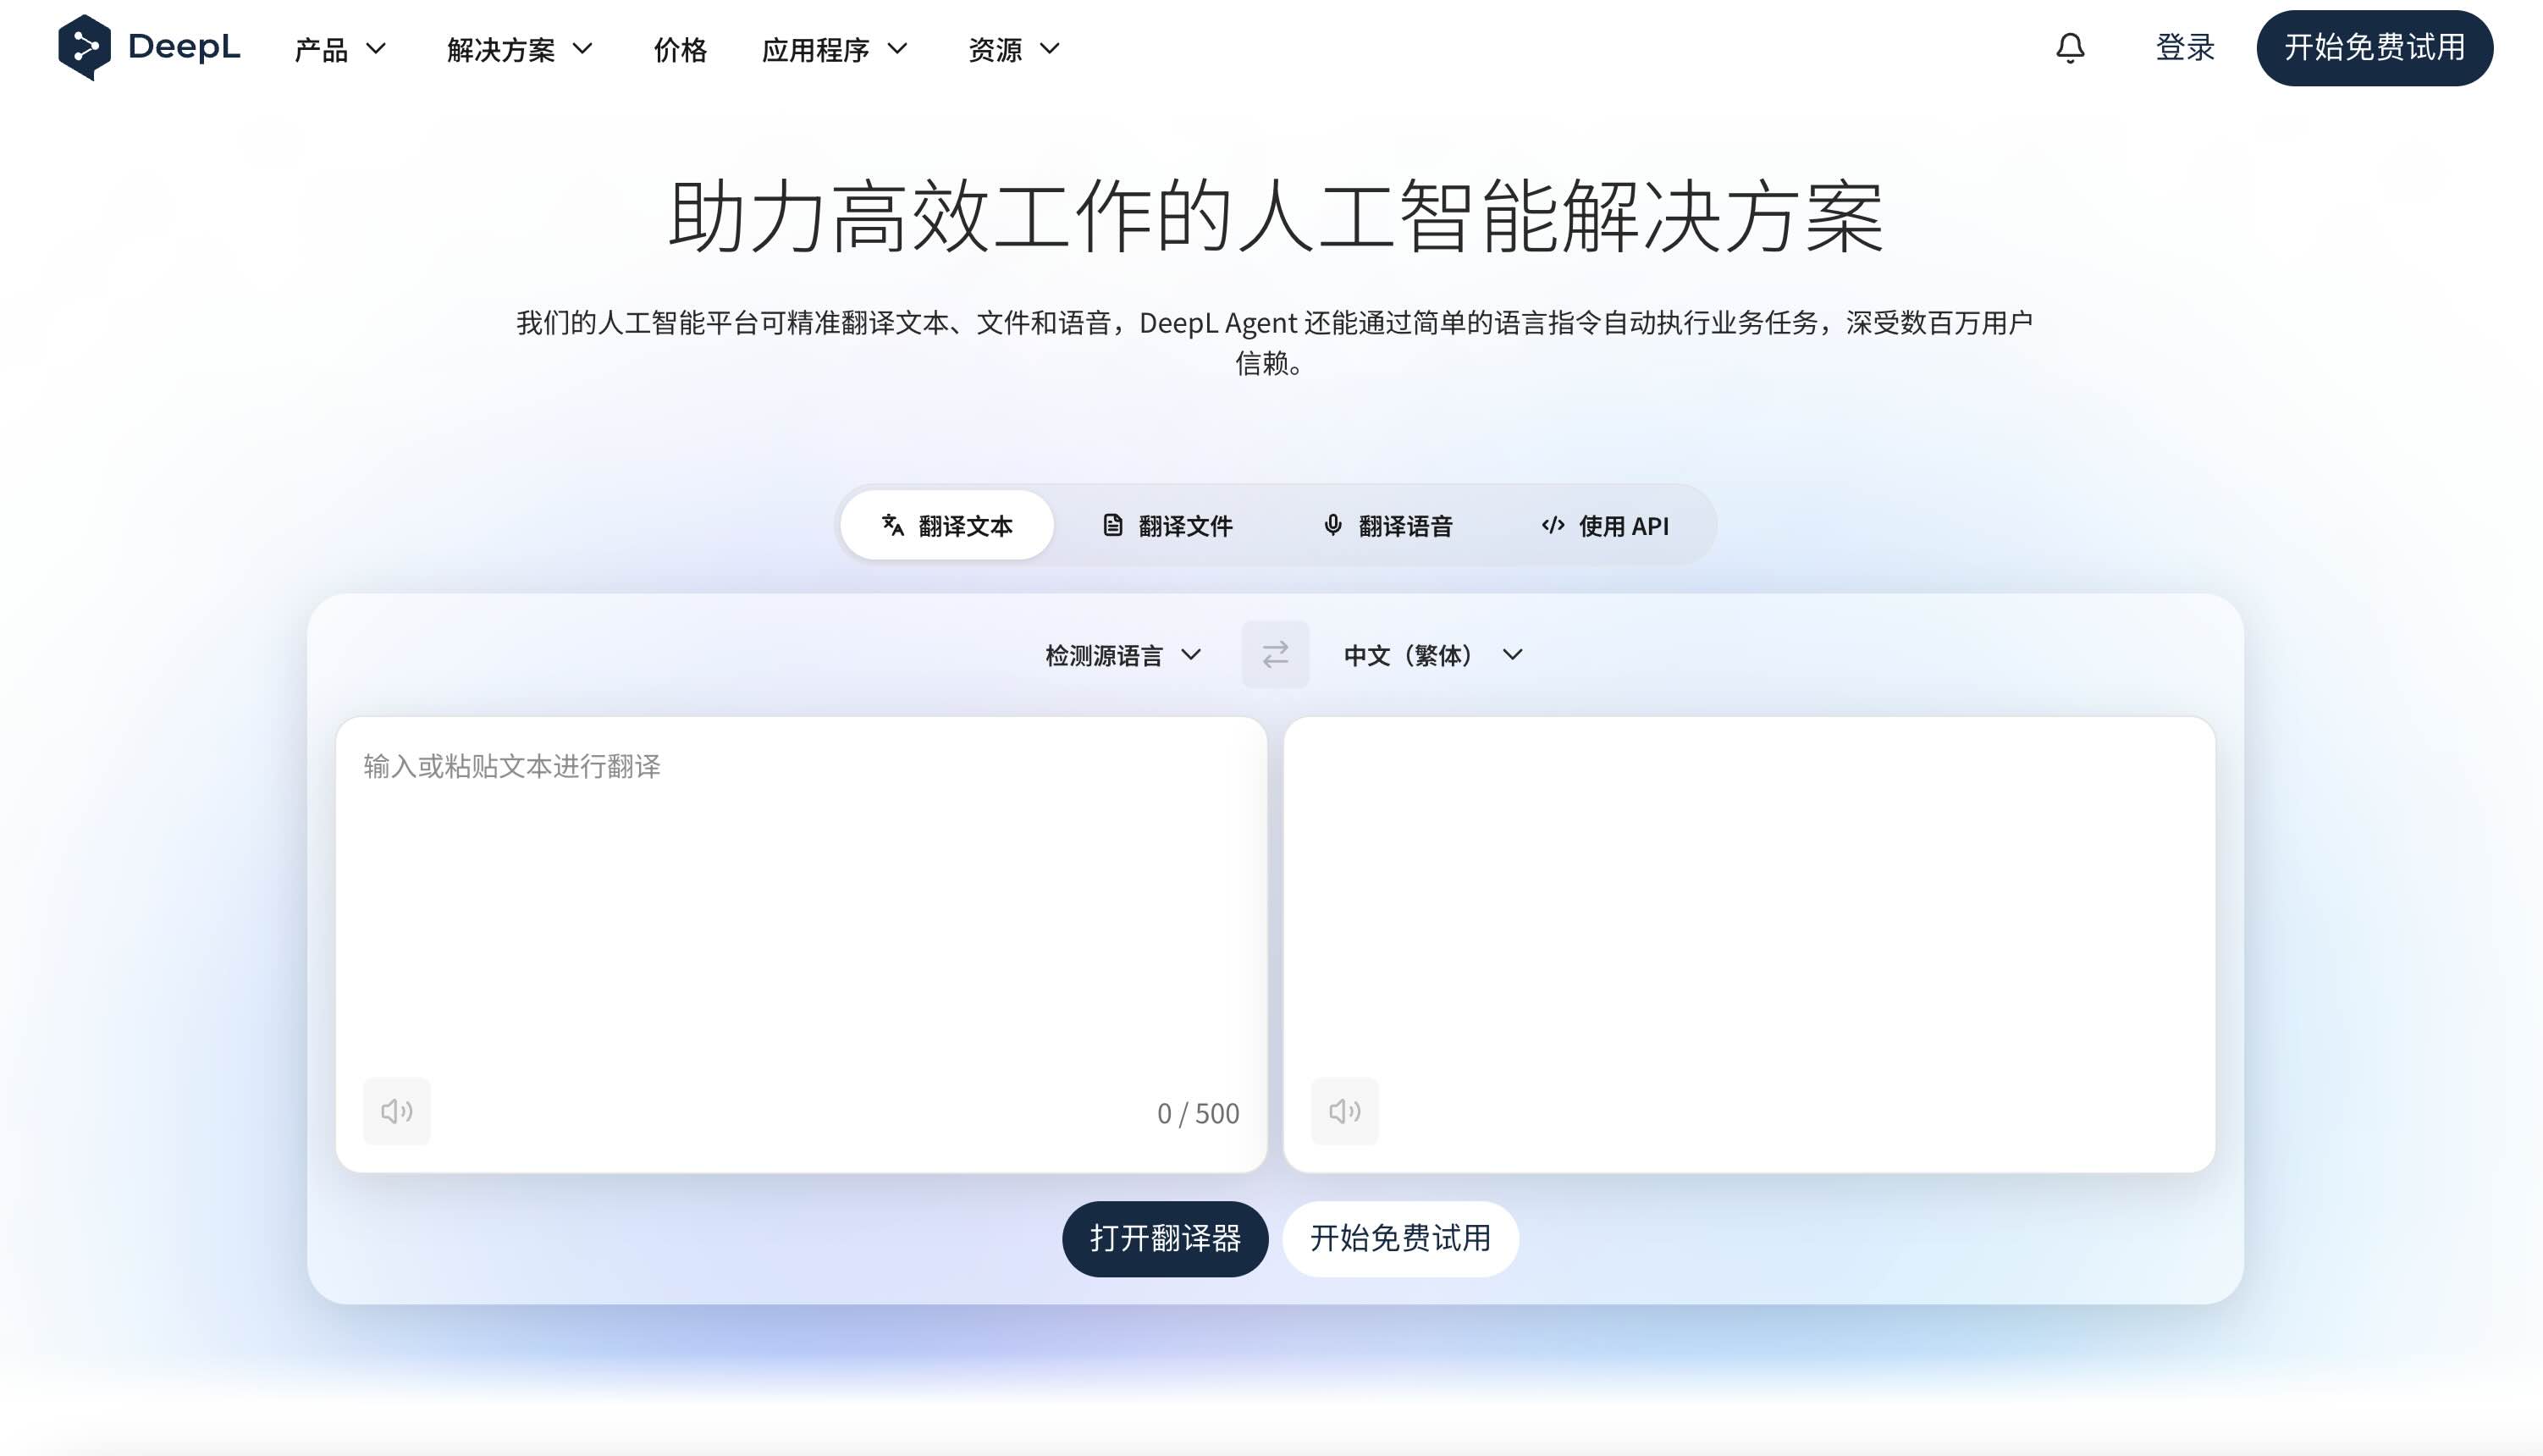Click the document icon on the 翻译文件 tab
The image size is (2543, 1456).
pyautogui.click(x=1113, y=524)
